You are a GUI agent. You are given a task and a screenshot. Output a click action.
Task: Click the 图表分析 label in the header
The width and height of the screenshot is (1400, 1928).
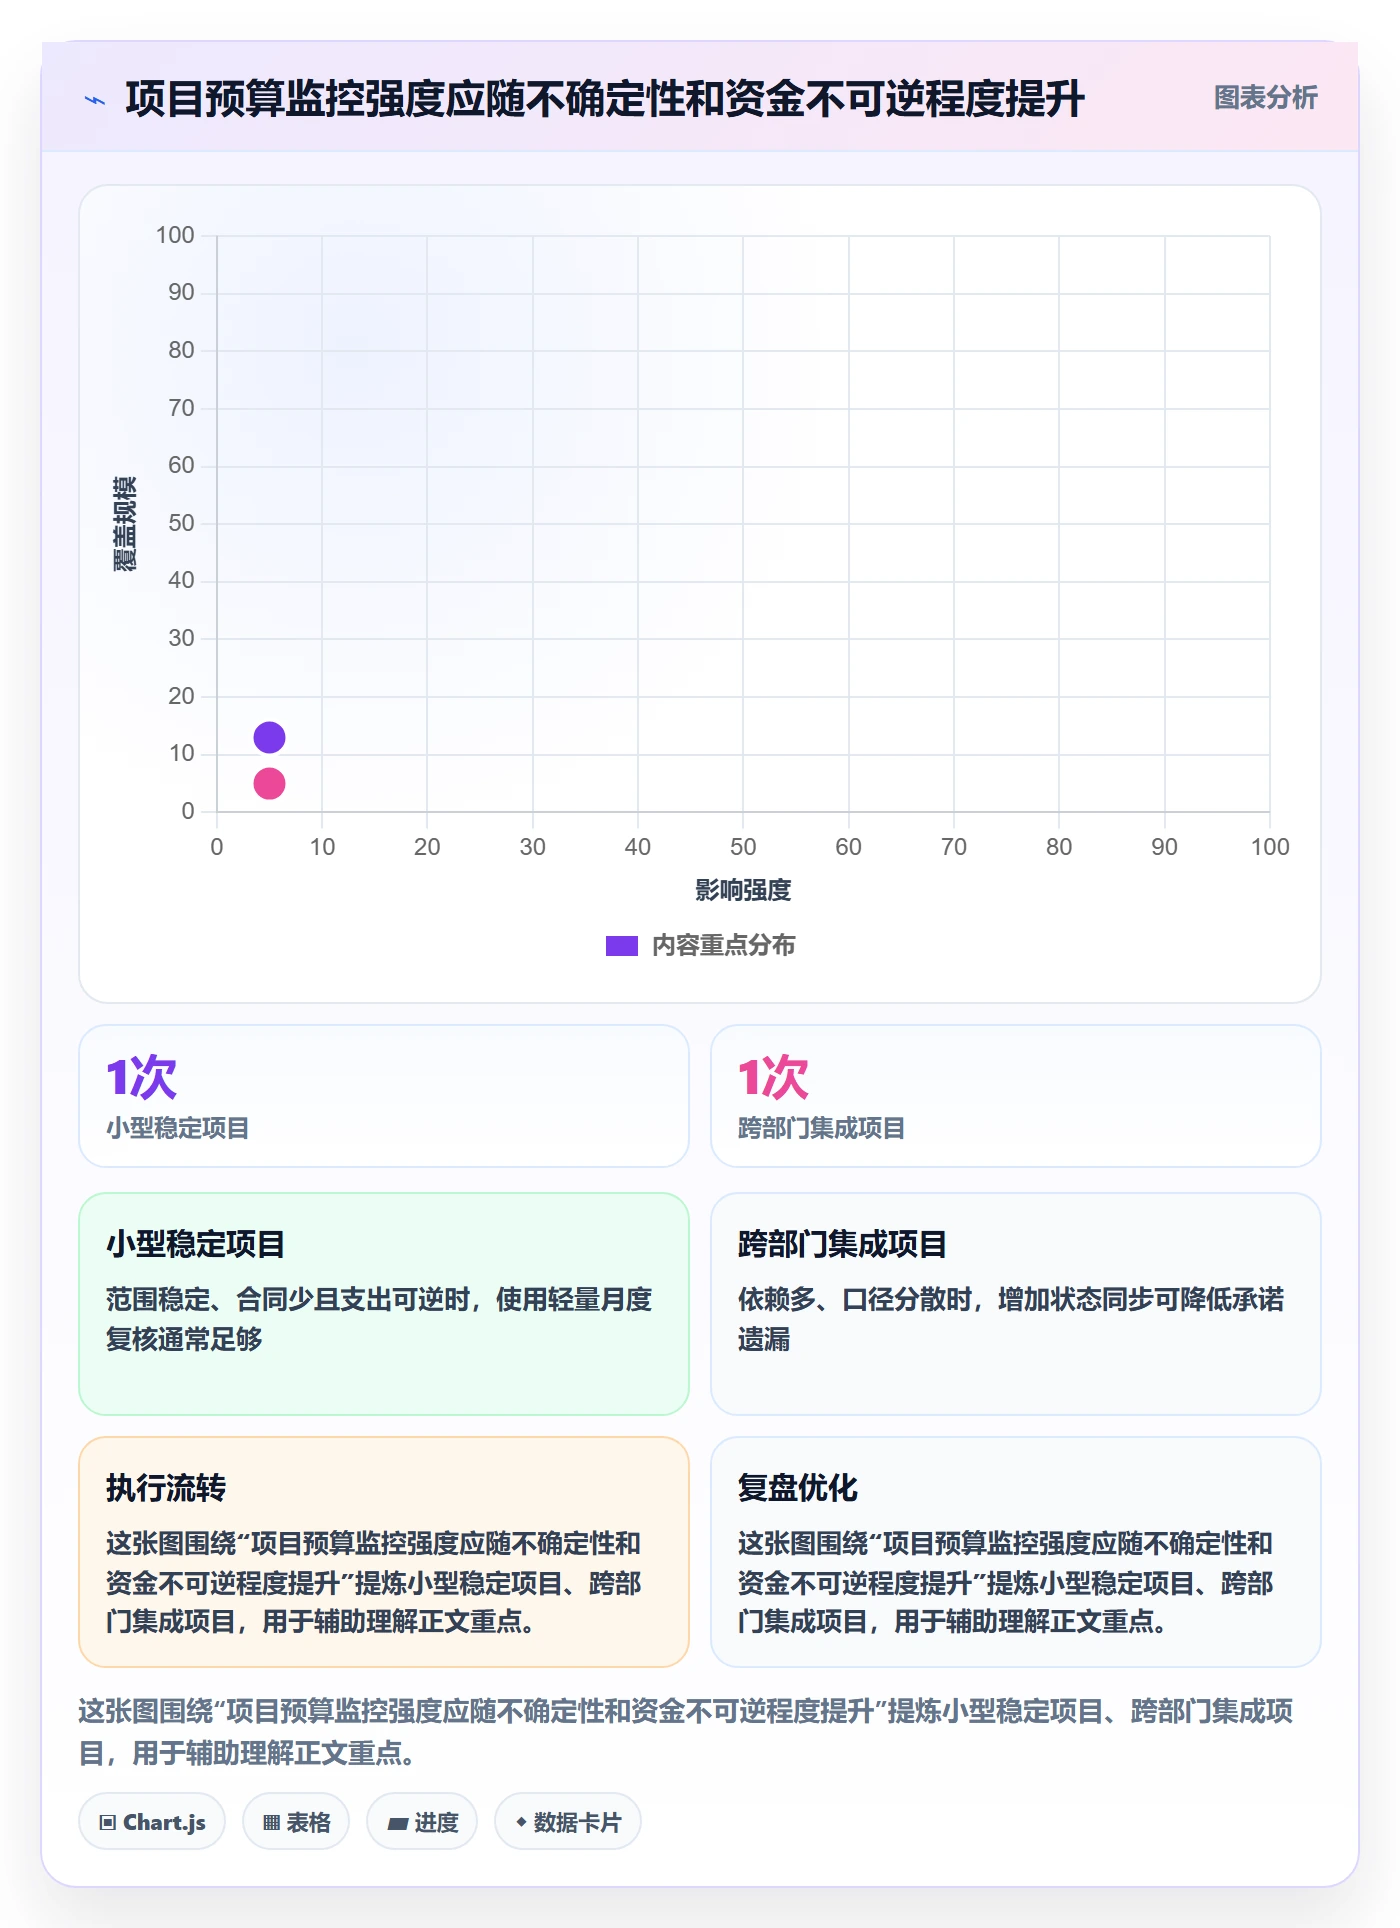(x=1265, y=98)
